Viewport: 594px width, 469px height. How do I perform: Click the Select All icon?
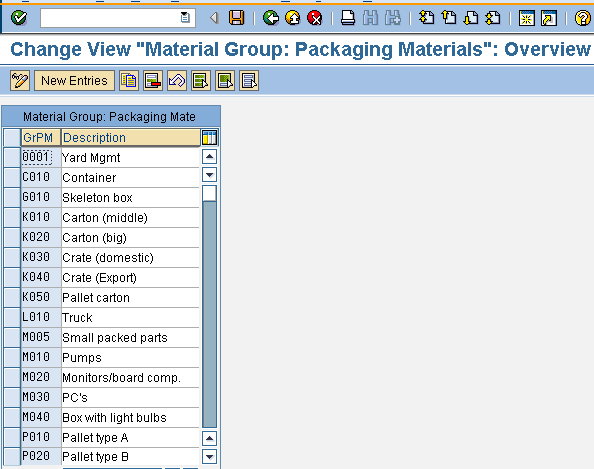tap(201, 80)
